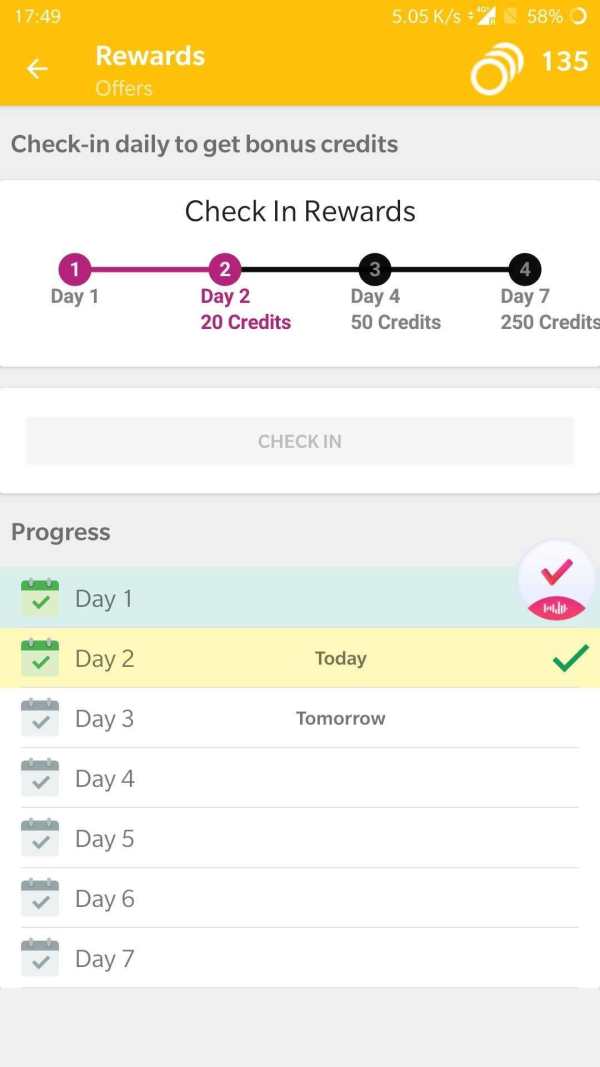Click the Day 5 grey calendar icon

[x=39, y=838]
